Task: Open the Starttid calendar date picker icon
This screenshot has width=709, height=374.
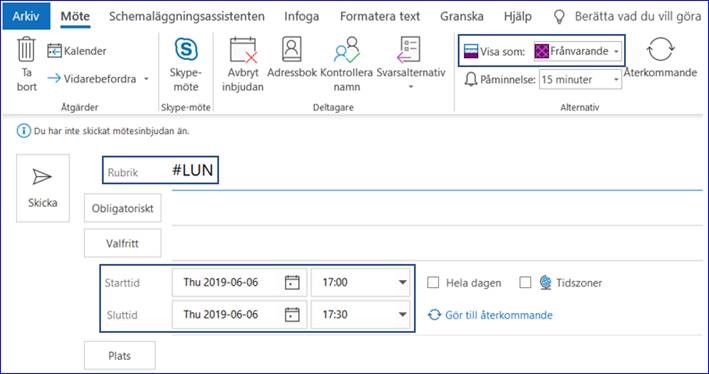Action: tap(292, 283)
